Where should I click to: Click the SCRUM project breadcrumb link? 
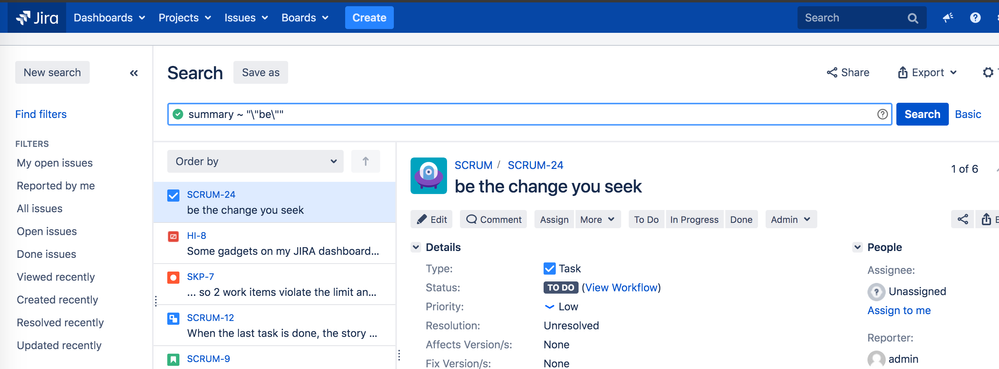tap(473, 166)
